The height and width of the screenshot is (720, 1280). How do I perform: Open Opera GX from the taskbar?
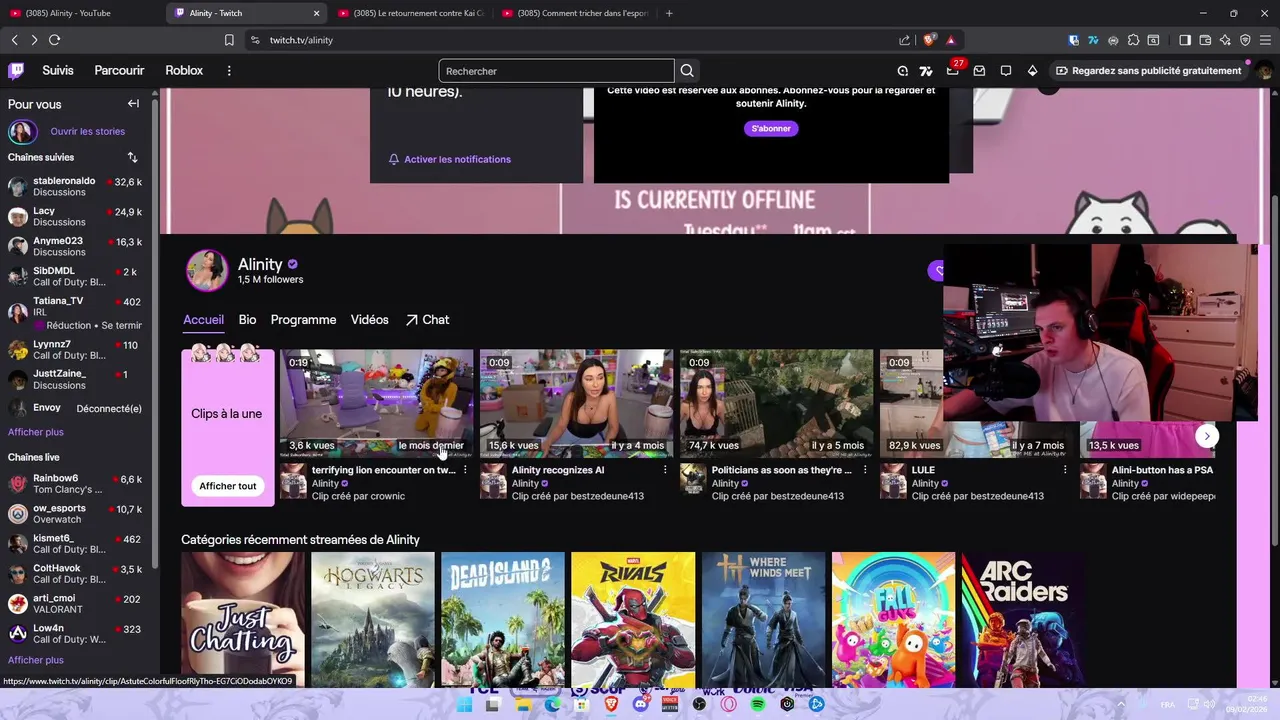[728, 704]
